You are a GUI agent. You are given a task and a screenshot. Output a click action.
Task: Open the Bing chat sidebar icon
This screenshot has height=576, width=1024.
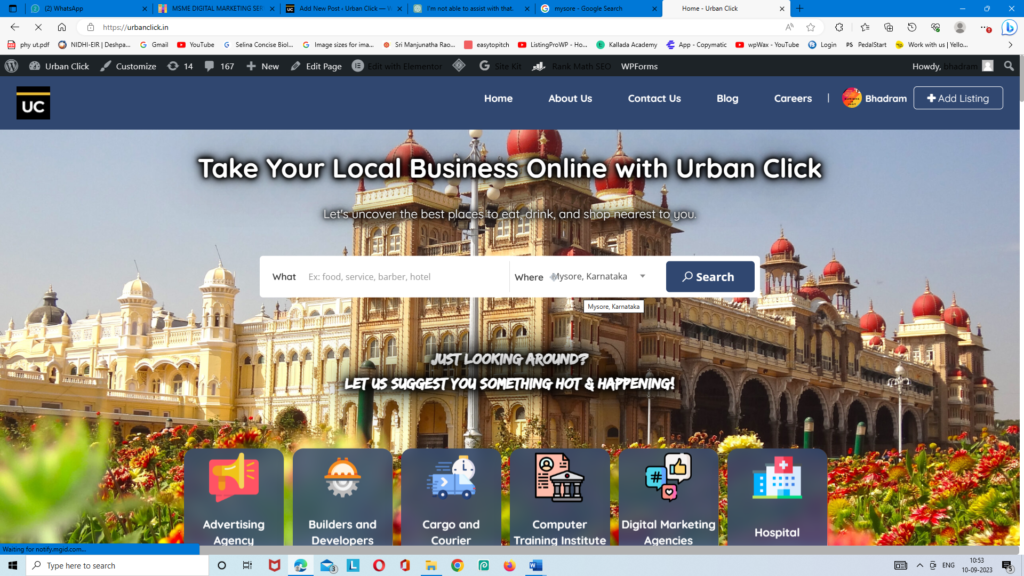1010,27
